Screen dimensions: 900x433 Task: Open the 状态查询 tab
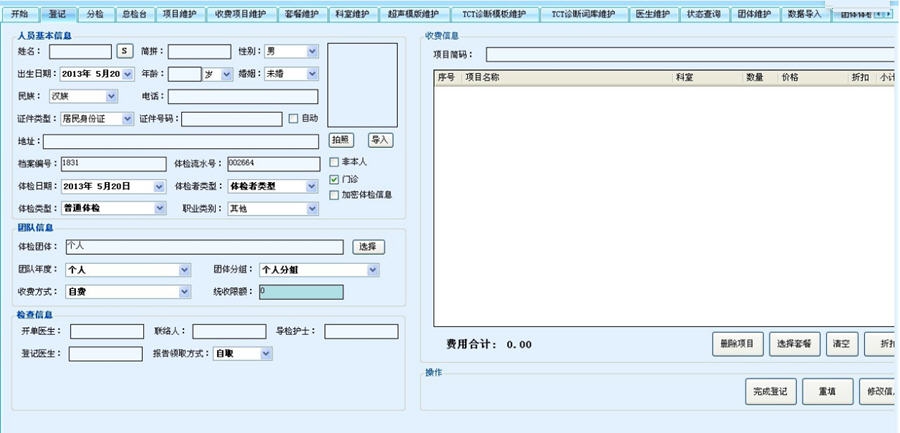[704, 14]
